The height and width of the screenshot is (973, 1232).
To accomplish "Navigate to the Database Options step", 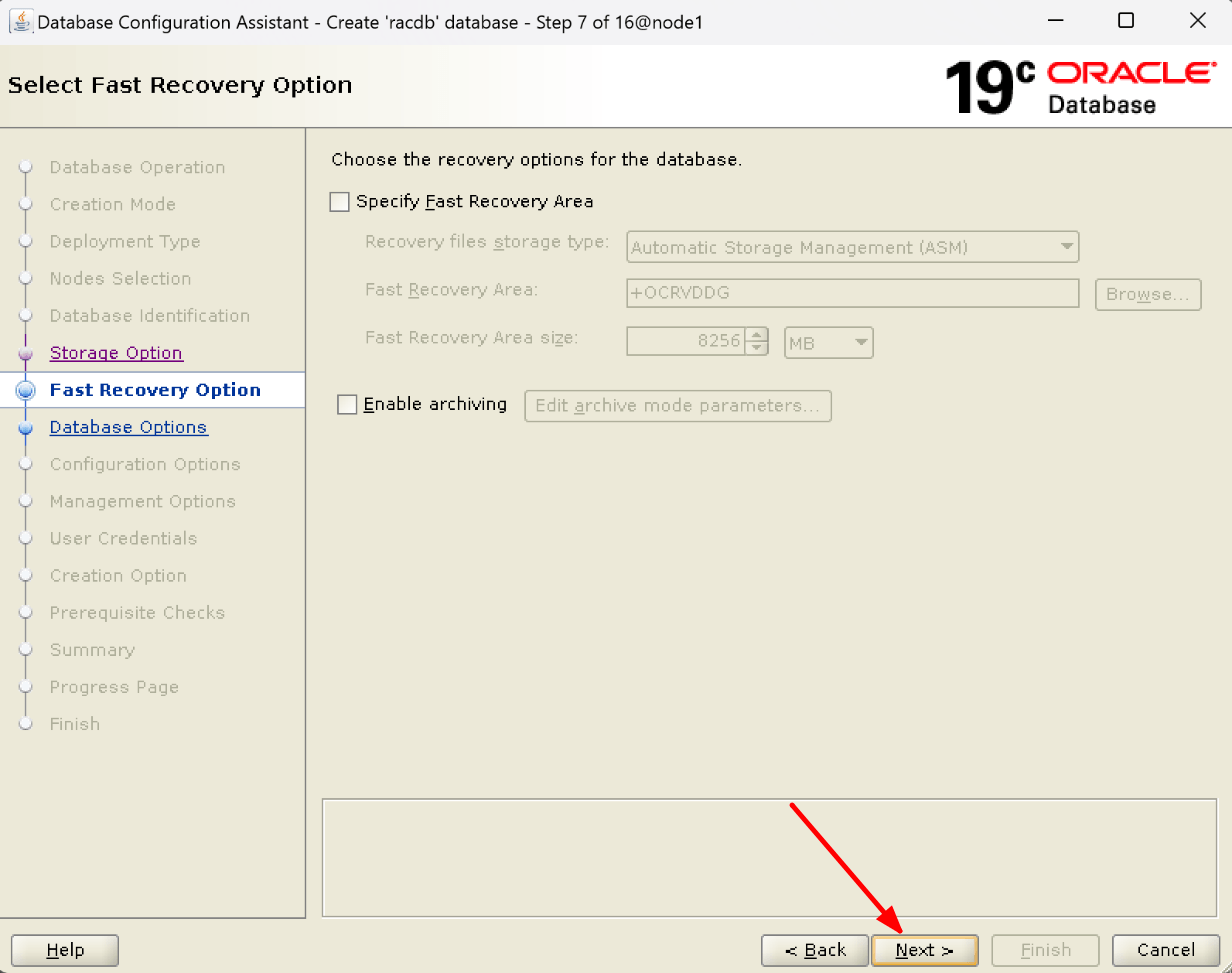I will [128, 427].
